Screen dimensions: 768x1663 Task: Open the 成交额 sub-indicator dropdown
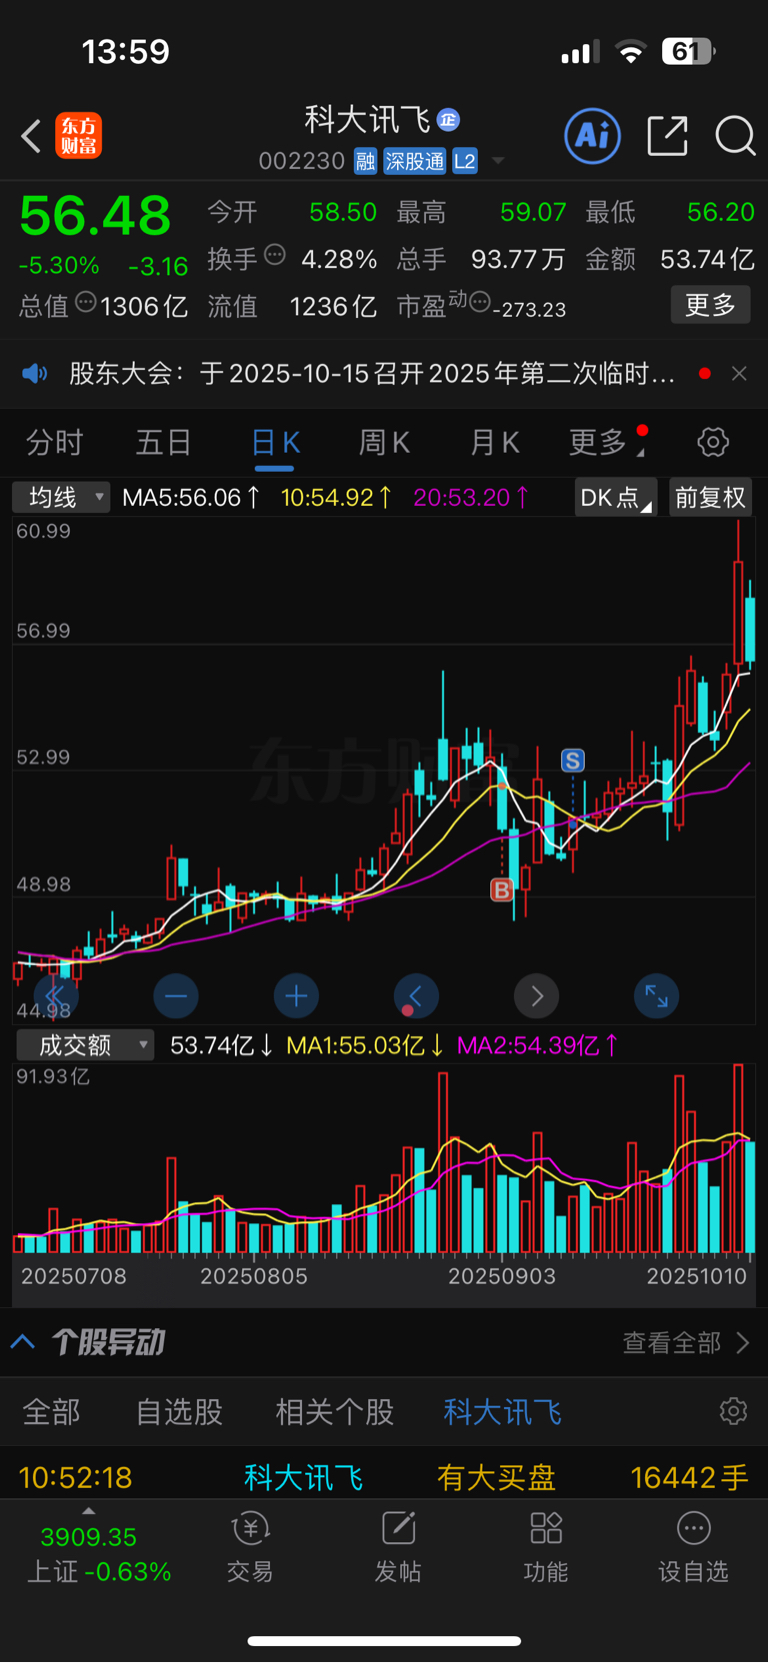(85, 1046)
